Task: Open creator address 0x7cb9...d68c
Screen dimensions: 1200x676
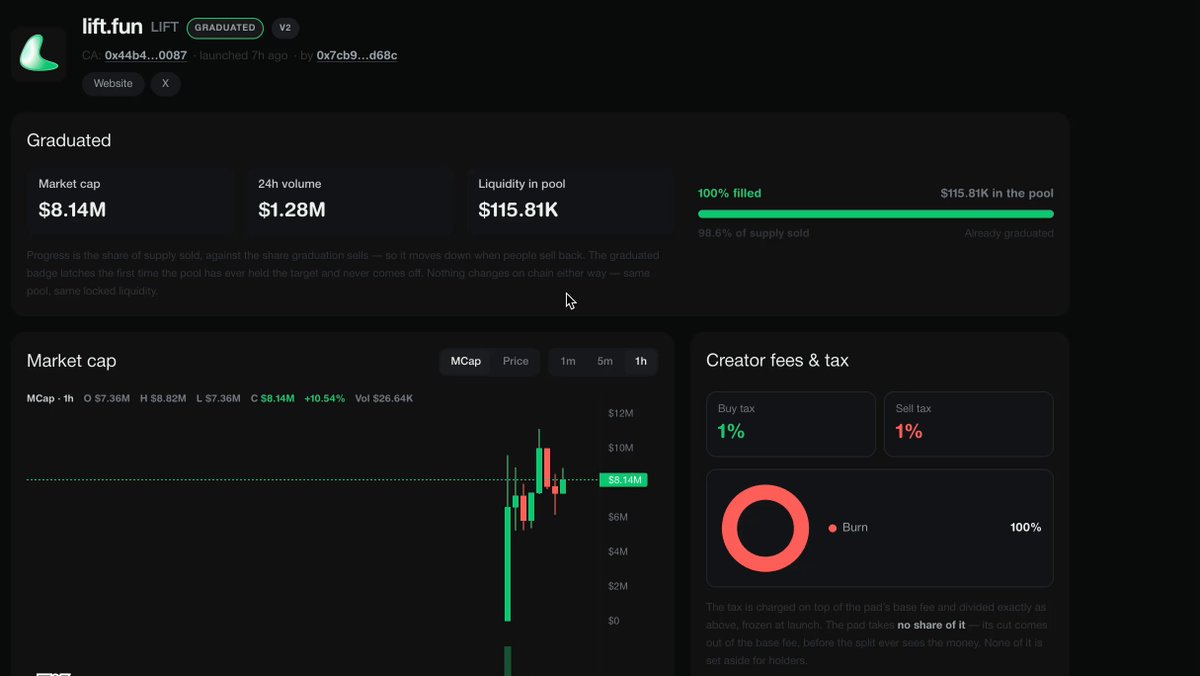Action: [x=357, y=56]
